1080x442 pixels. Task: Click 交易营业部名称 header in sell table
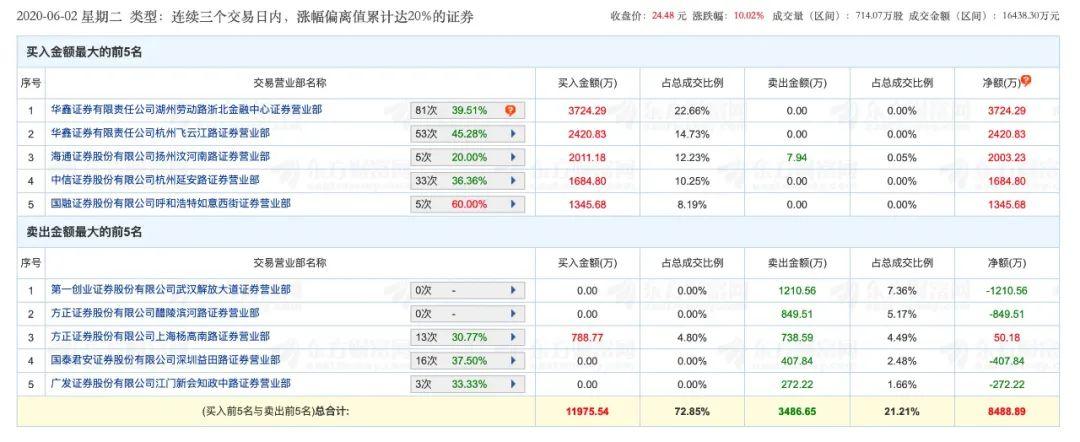(290, 262)
